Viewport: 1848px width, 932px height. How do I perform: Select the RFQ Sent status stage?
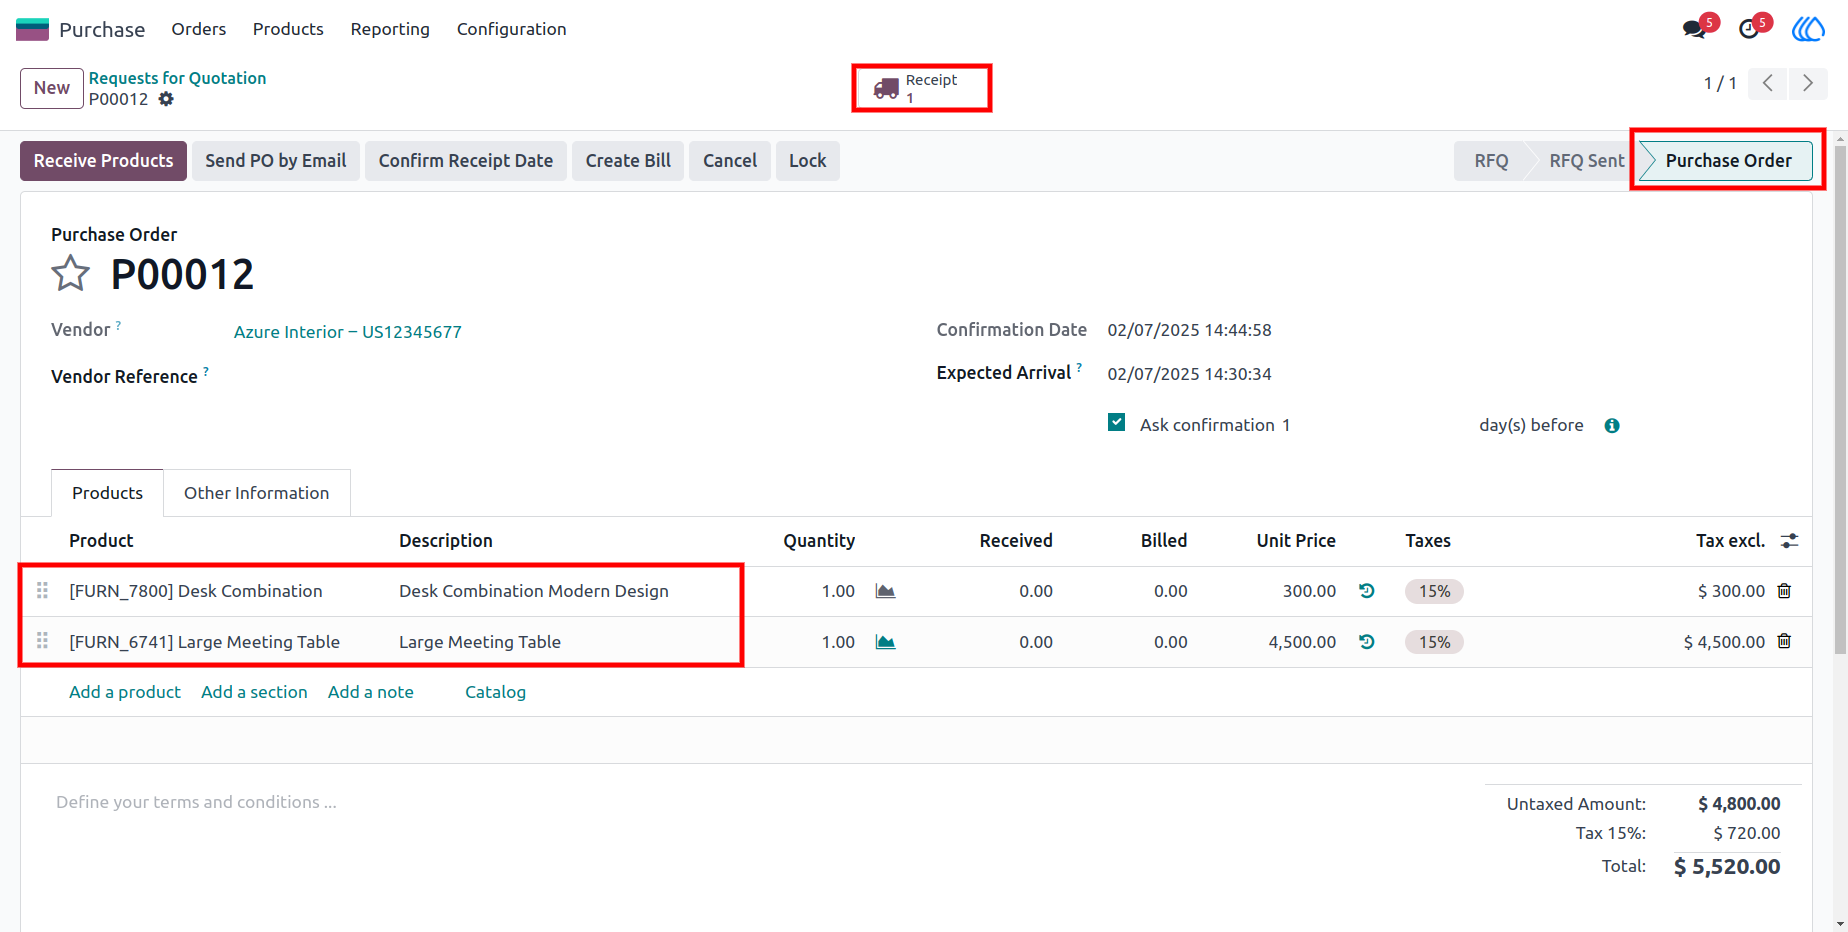point(1586,161)
